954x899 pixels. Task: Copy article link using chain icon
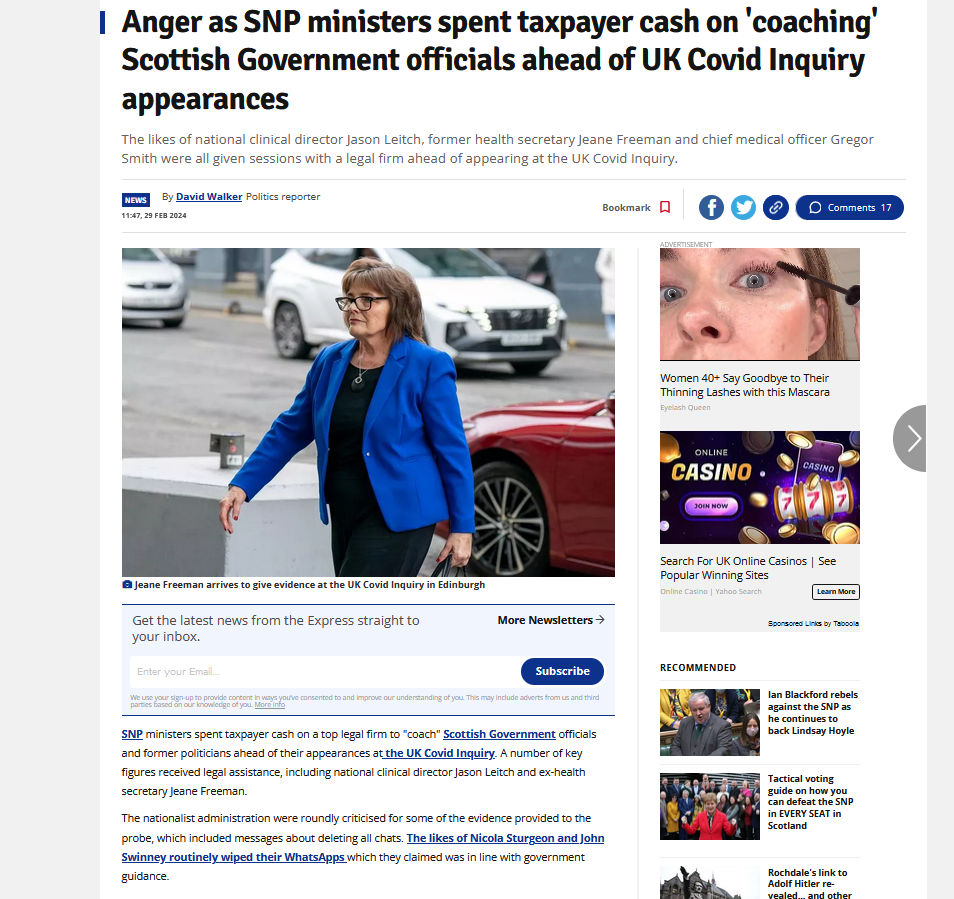pyautogui.click(x=776, y=207)
